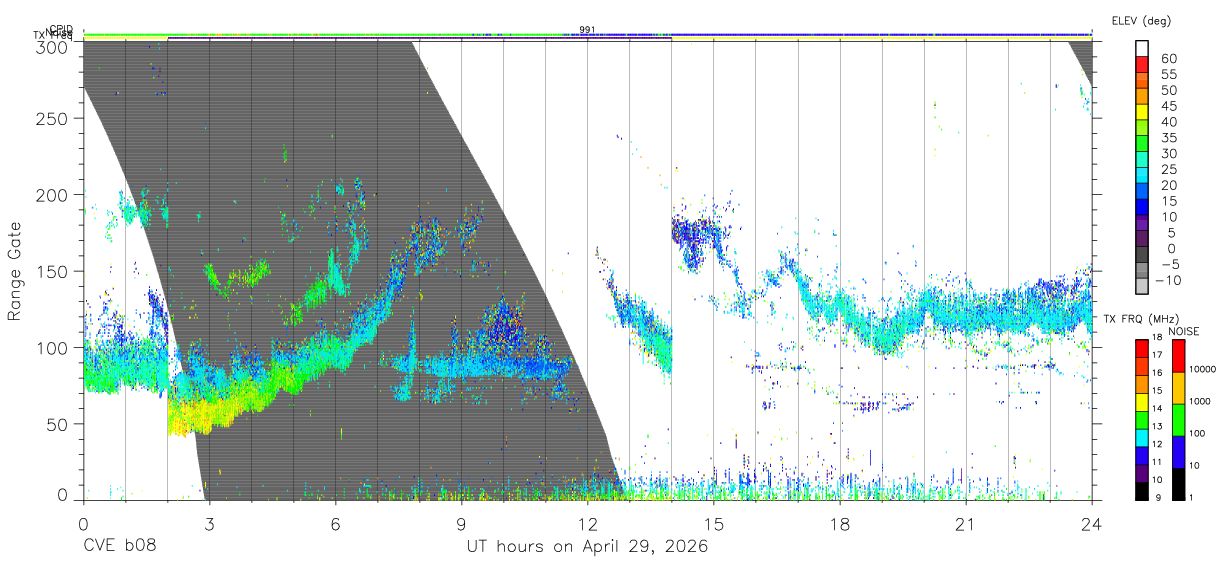Viewport: 1228px width, 567px height.
Task: Click the TX FRQ legend value '16'
Action: click(x=1157, y=372)
